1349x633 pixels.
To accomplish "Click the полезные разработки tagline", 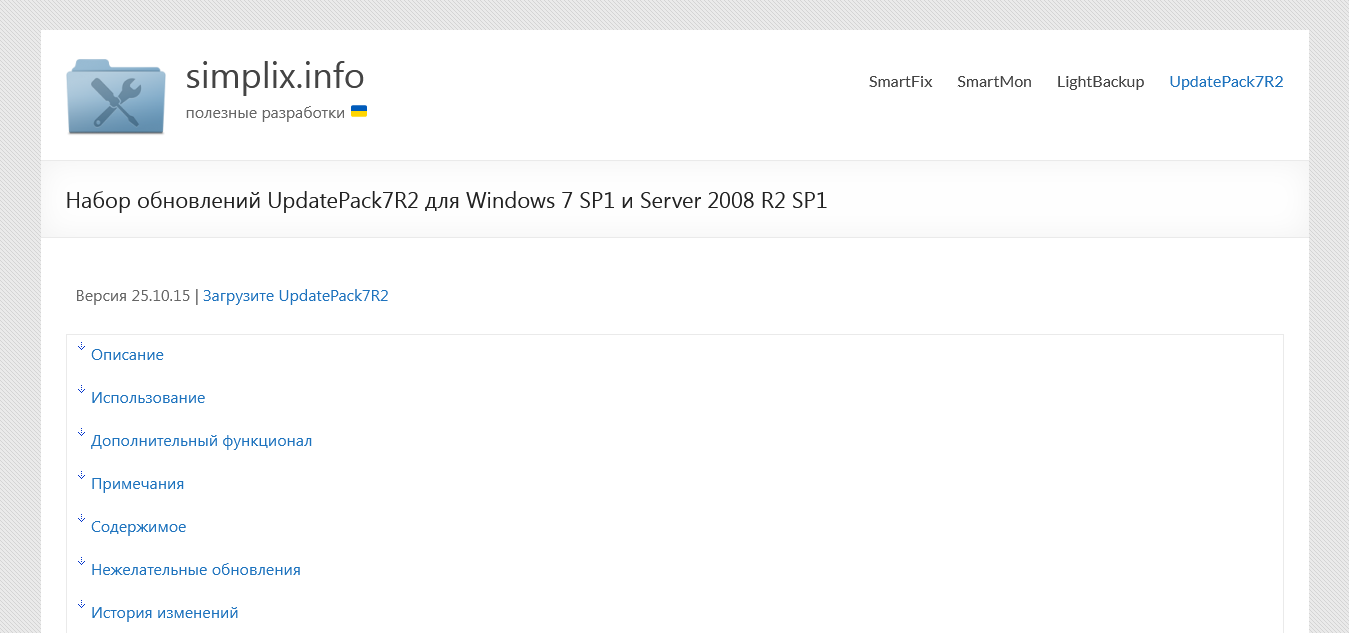I will tap(265, 113).
